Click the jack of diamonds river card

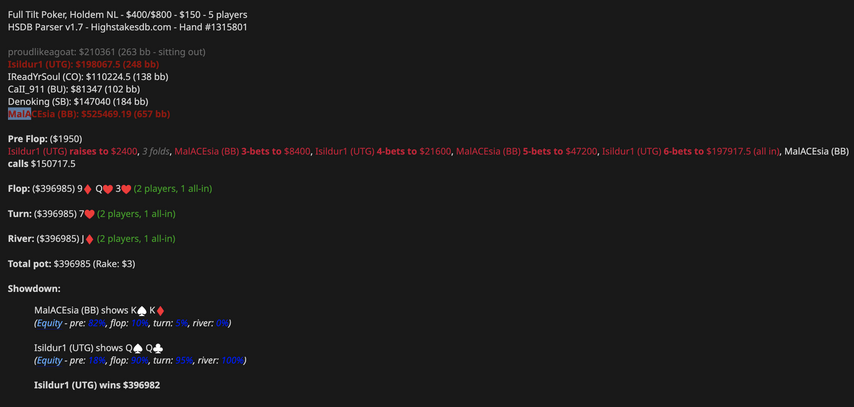[x=86, y=239]
